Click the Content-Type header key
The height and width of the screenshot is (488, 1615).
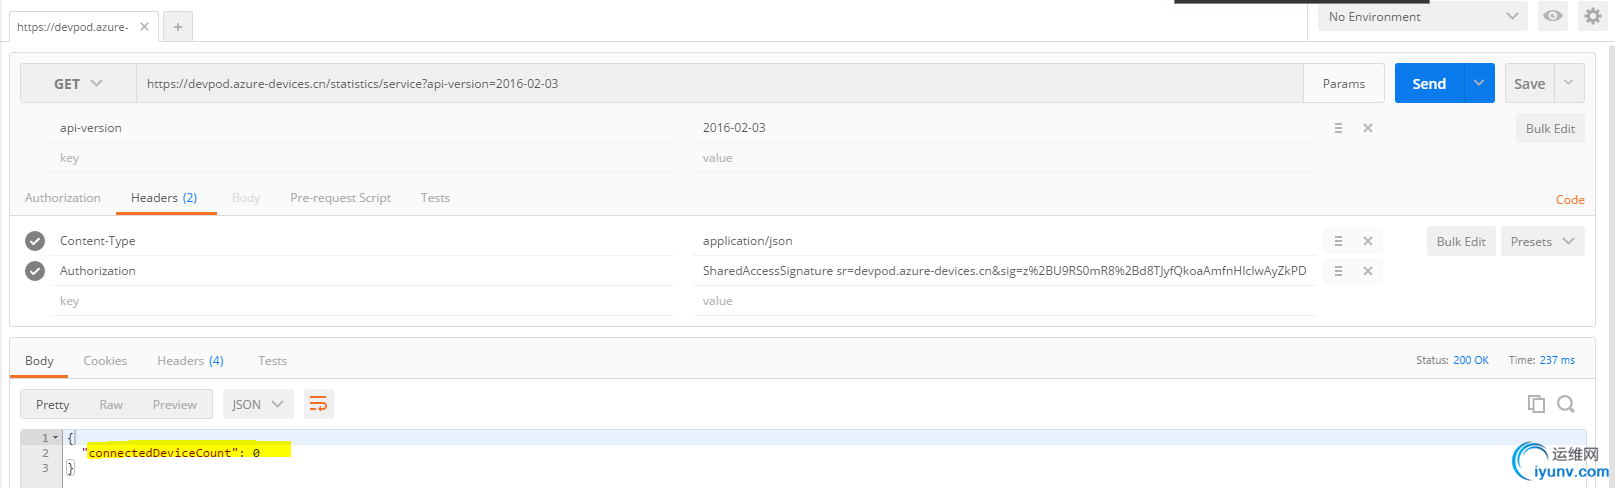(x=361, y=241)
